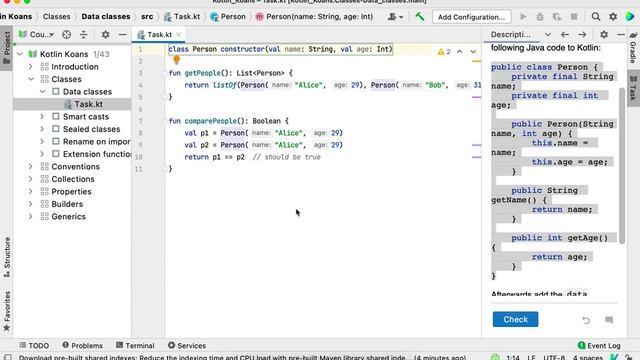
Task: Expand the Sealed classes lesson
Action: pyautogui.click(x=42, y=129)
